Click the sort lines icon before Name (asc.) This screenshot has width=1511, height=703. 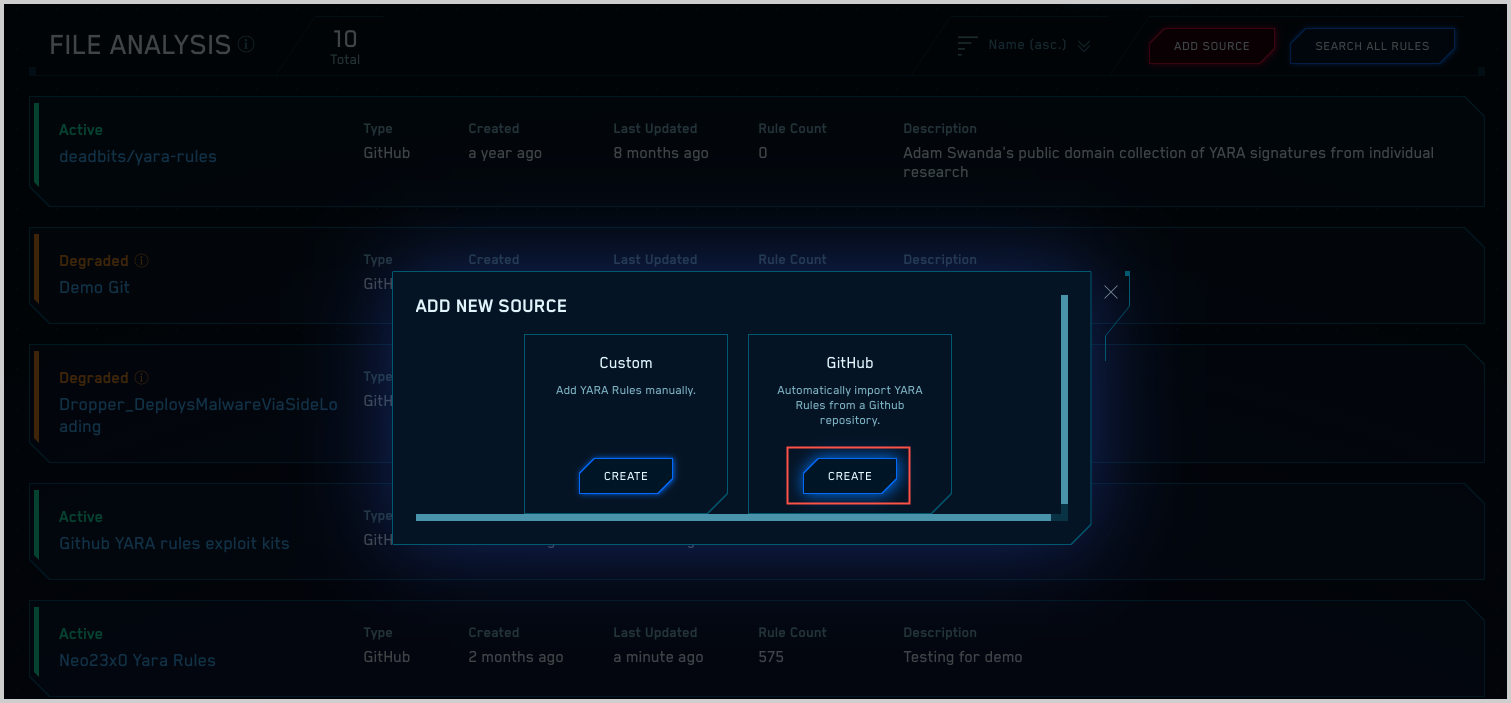click(966, 46)
